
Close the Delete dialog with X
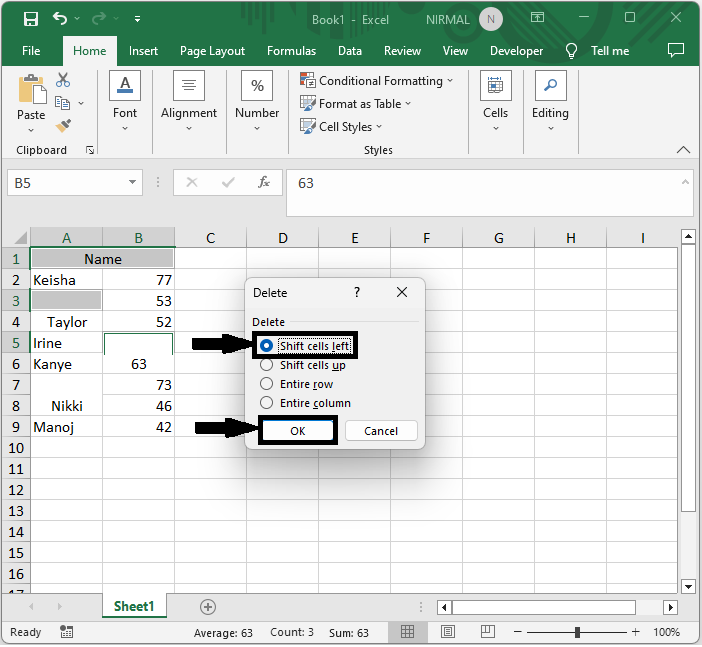pyautogui.click(x=402, y=292)
